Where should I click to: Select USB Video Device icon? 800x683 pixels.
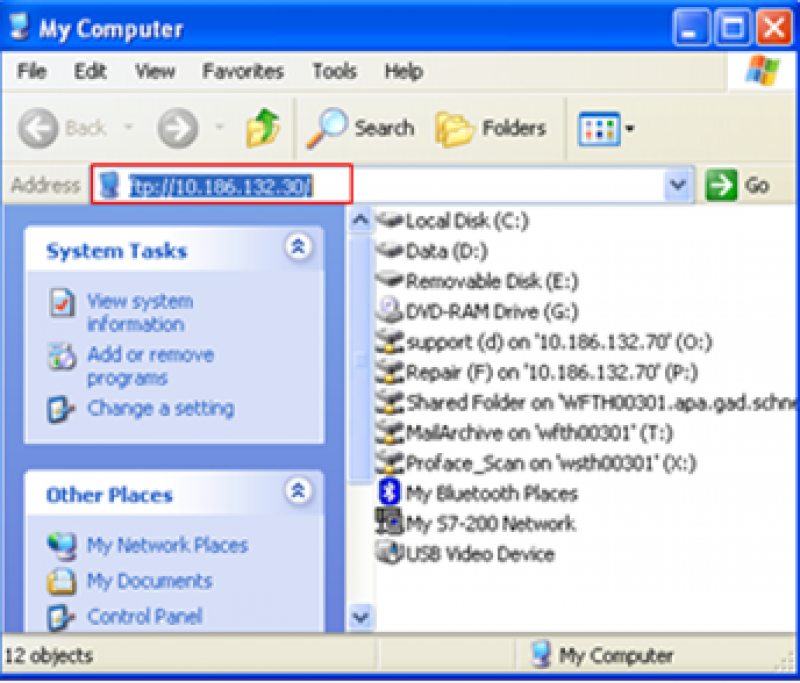click(x=390, y=553)
